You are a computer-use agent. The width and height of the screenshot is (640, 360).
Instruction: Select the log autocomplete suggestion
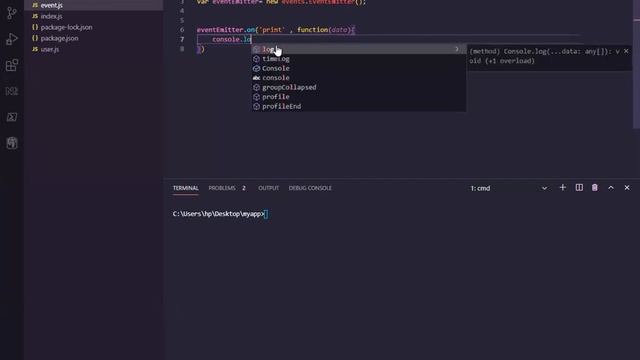358,49
